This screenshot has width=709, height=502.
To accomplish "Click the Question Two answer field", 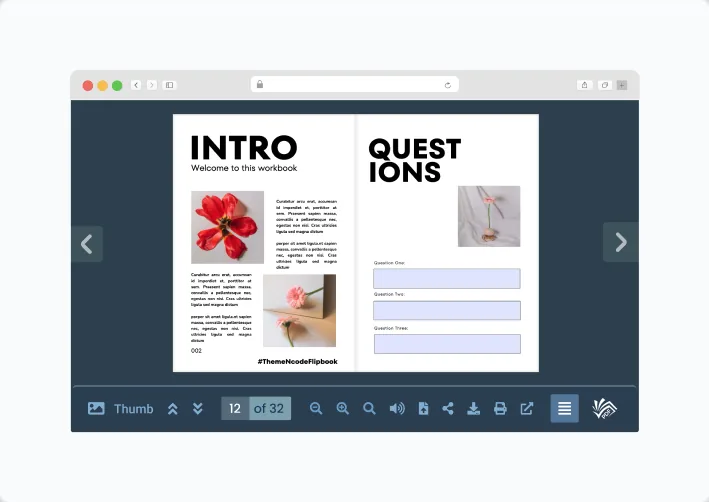I will click(x=447, y=310).
